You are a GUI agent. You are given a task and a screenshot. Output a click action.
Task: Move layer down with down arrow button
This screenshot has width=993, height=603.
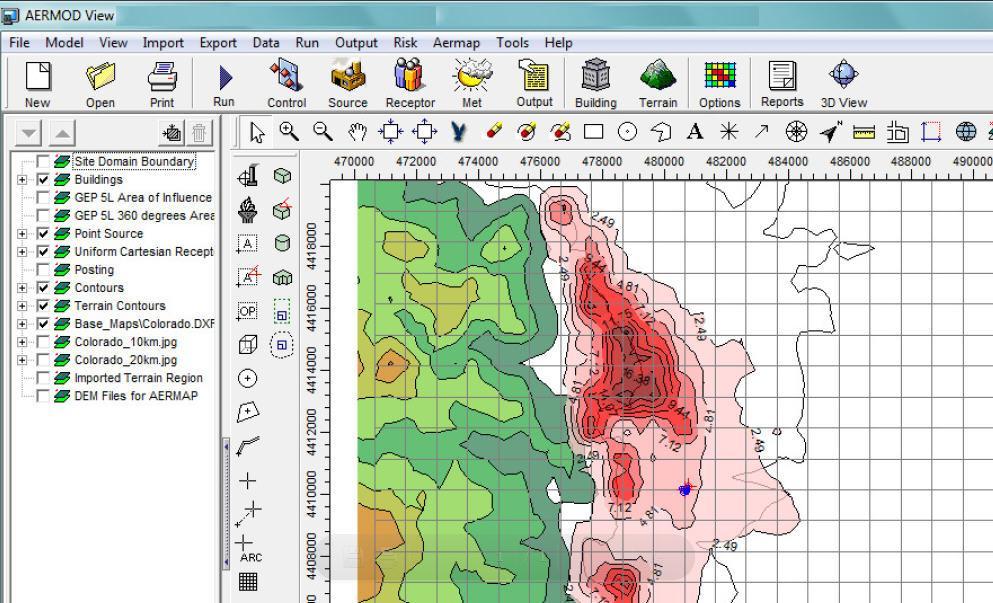[x=28, y=133]
